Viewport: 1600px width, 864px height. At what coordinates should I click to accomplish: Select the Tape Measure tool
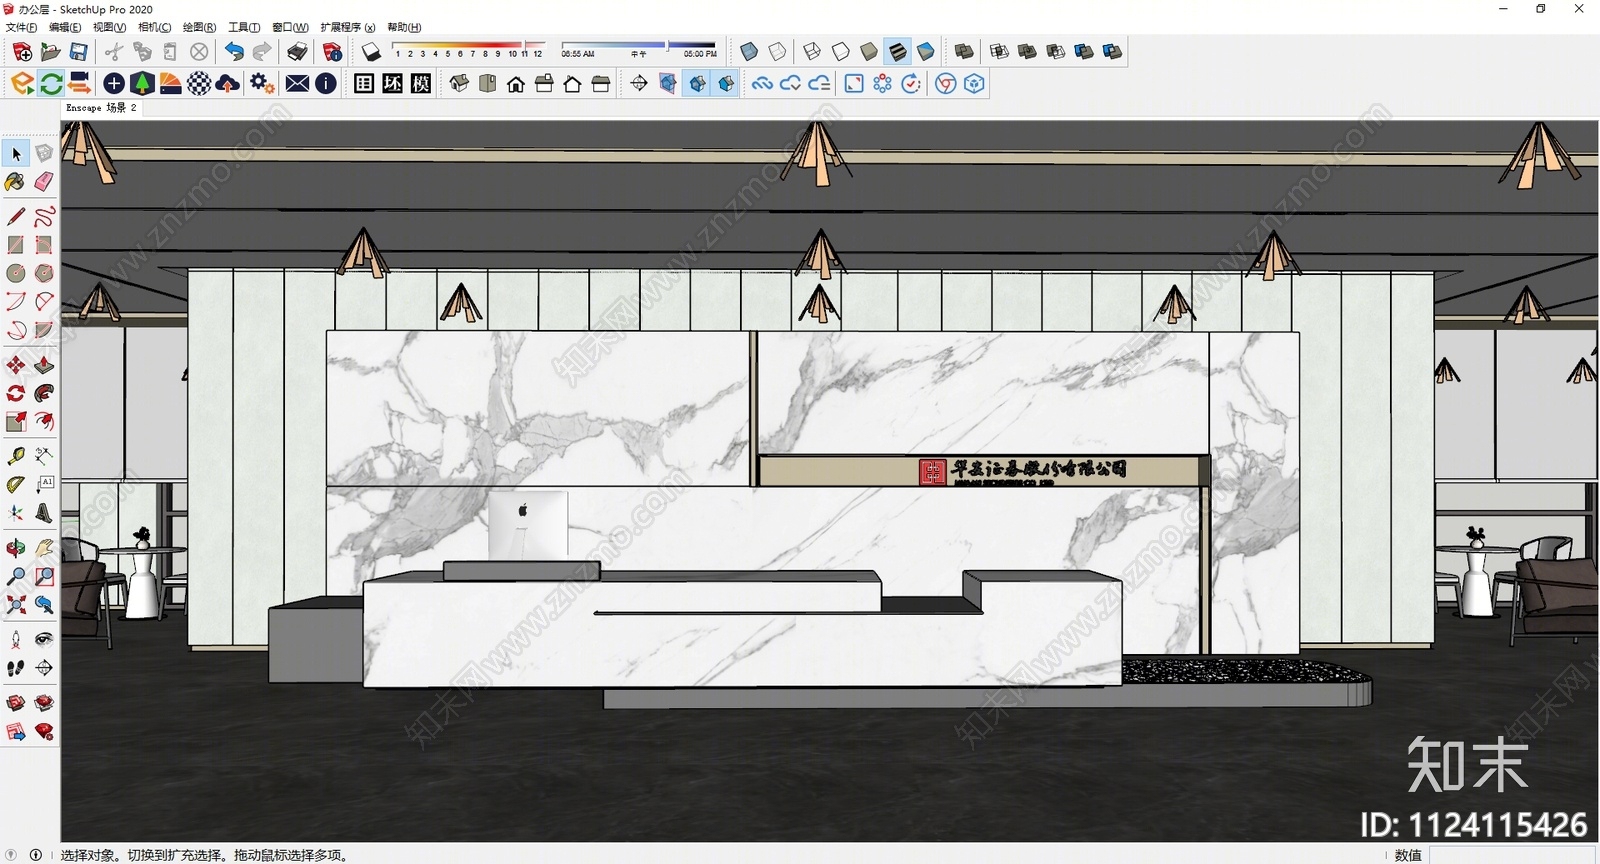tap(16, 456)
